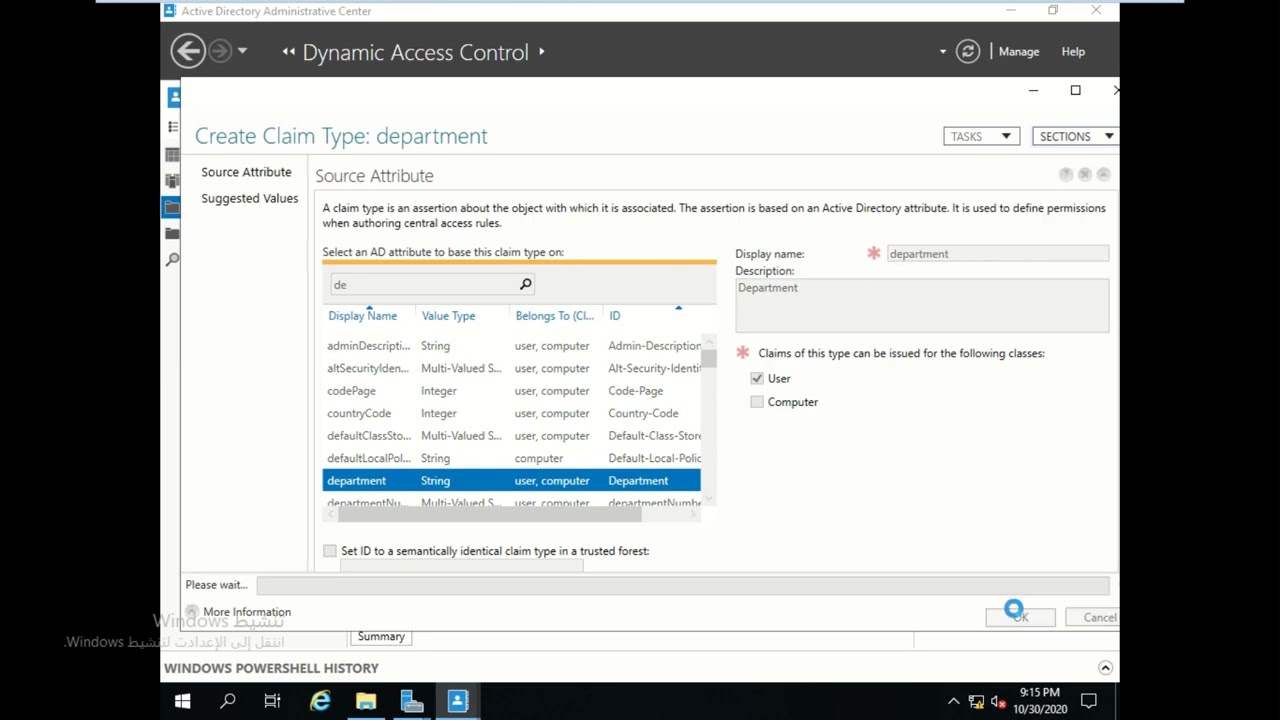The width and height of the screenshot is (1280, 720).
Task: Select the highlighted department attribute row
Action: coord(511,481)
